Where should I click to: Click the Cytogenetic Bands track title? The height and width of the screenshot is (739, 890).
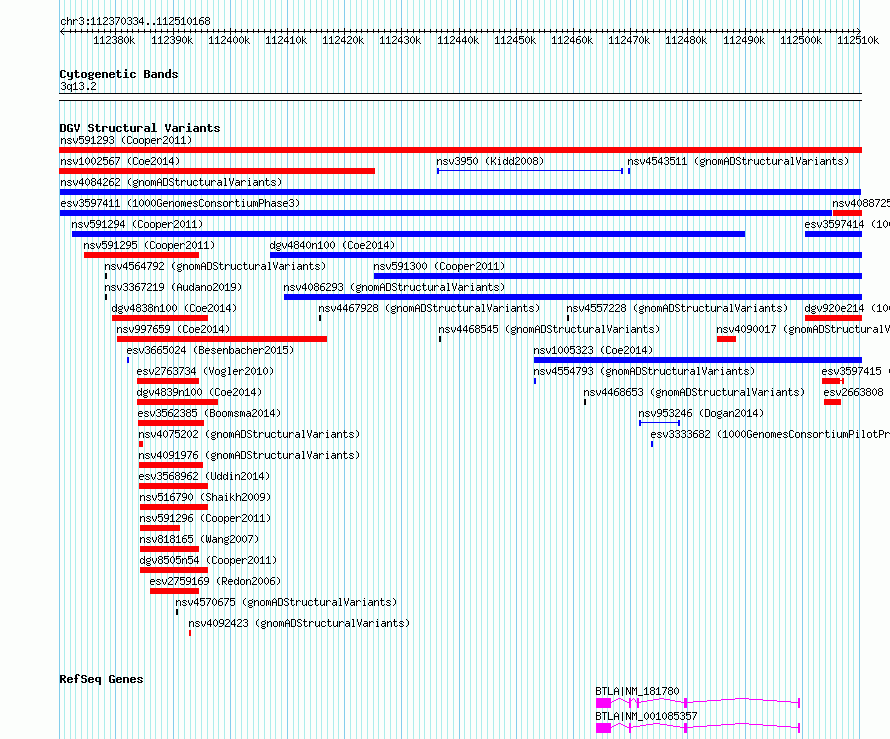tap(119, 74)
